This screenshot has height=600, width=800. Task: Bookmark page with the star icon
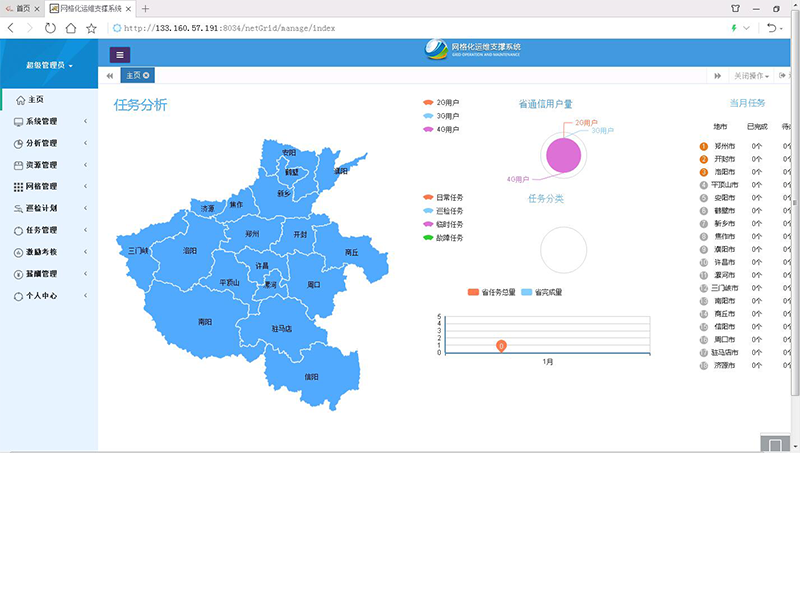[91, 28]
